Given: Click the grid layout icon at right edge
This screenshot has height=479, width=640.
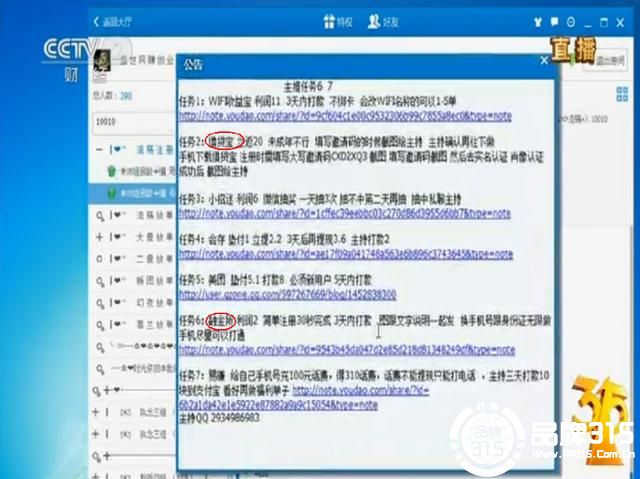Looking at the screenshot, I should [x=622, y=94].
